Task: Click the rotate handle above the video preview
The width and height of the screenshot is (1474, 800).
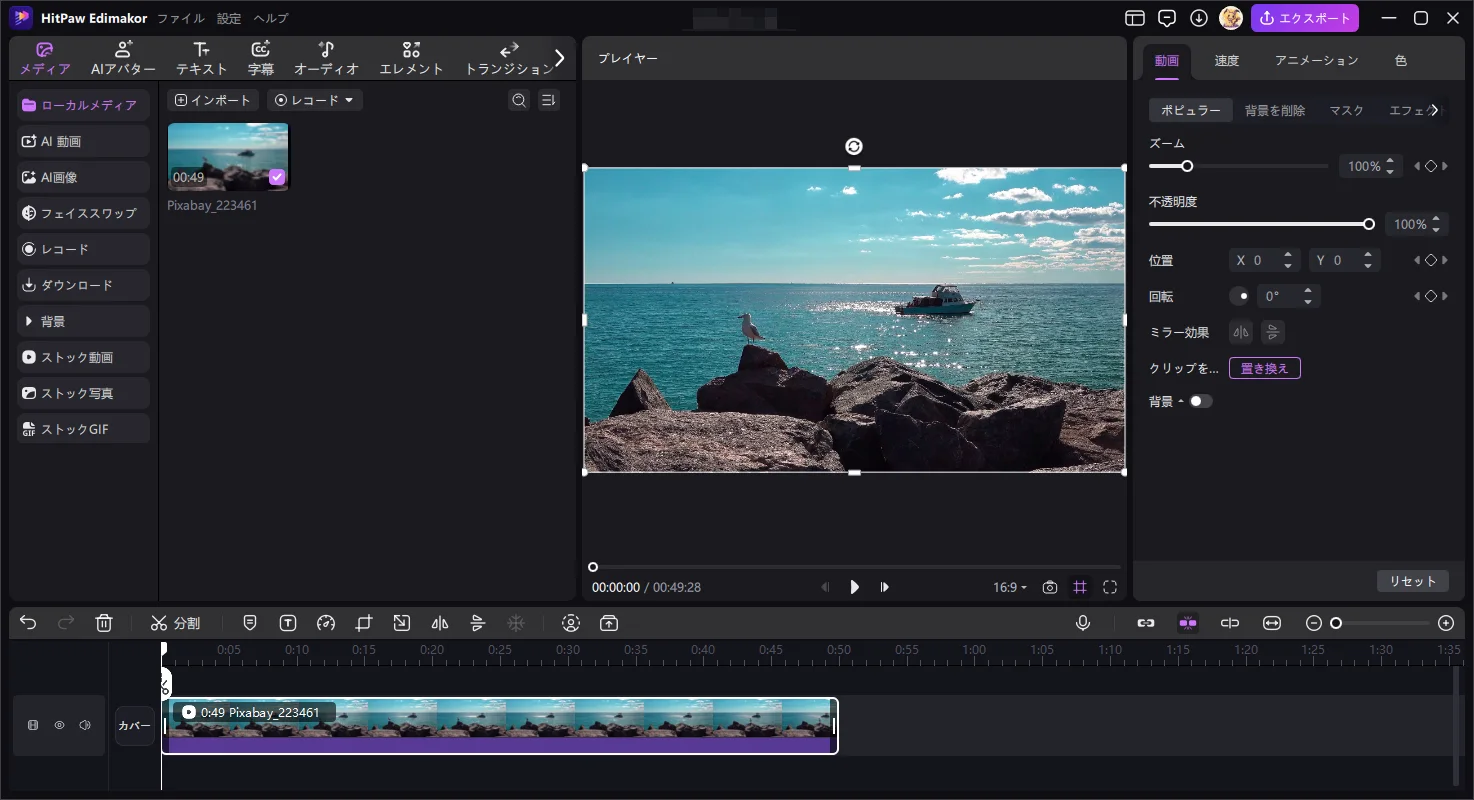Action: click(853, 146)
